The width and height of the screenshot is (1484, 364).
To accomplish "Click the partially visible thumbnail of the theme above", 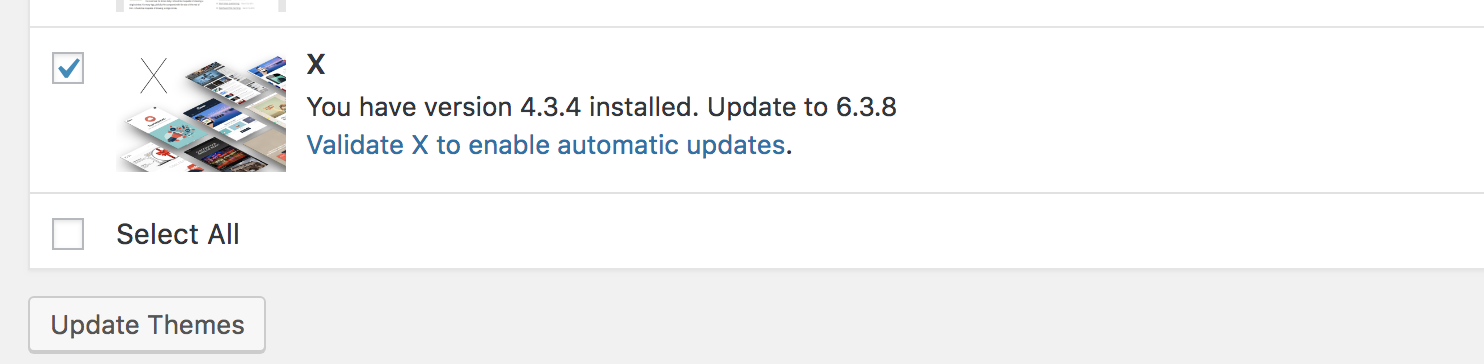I will coord(201,6).
